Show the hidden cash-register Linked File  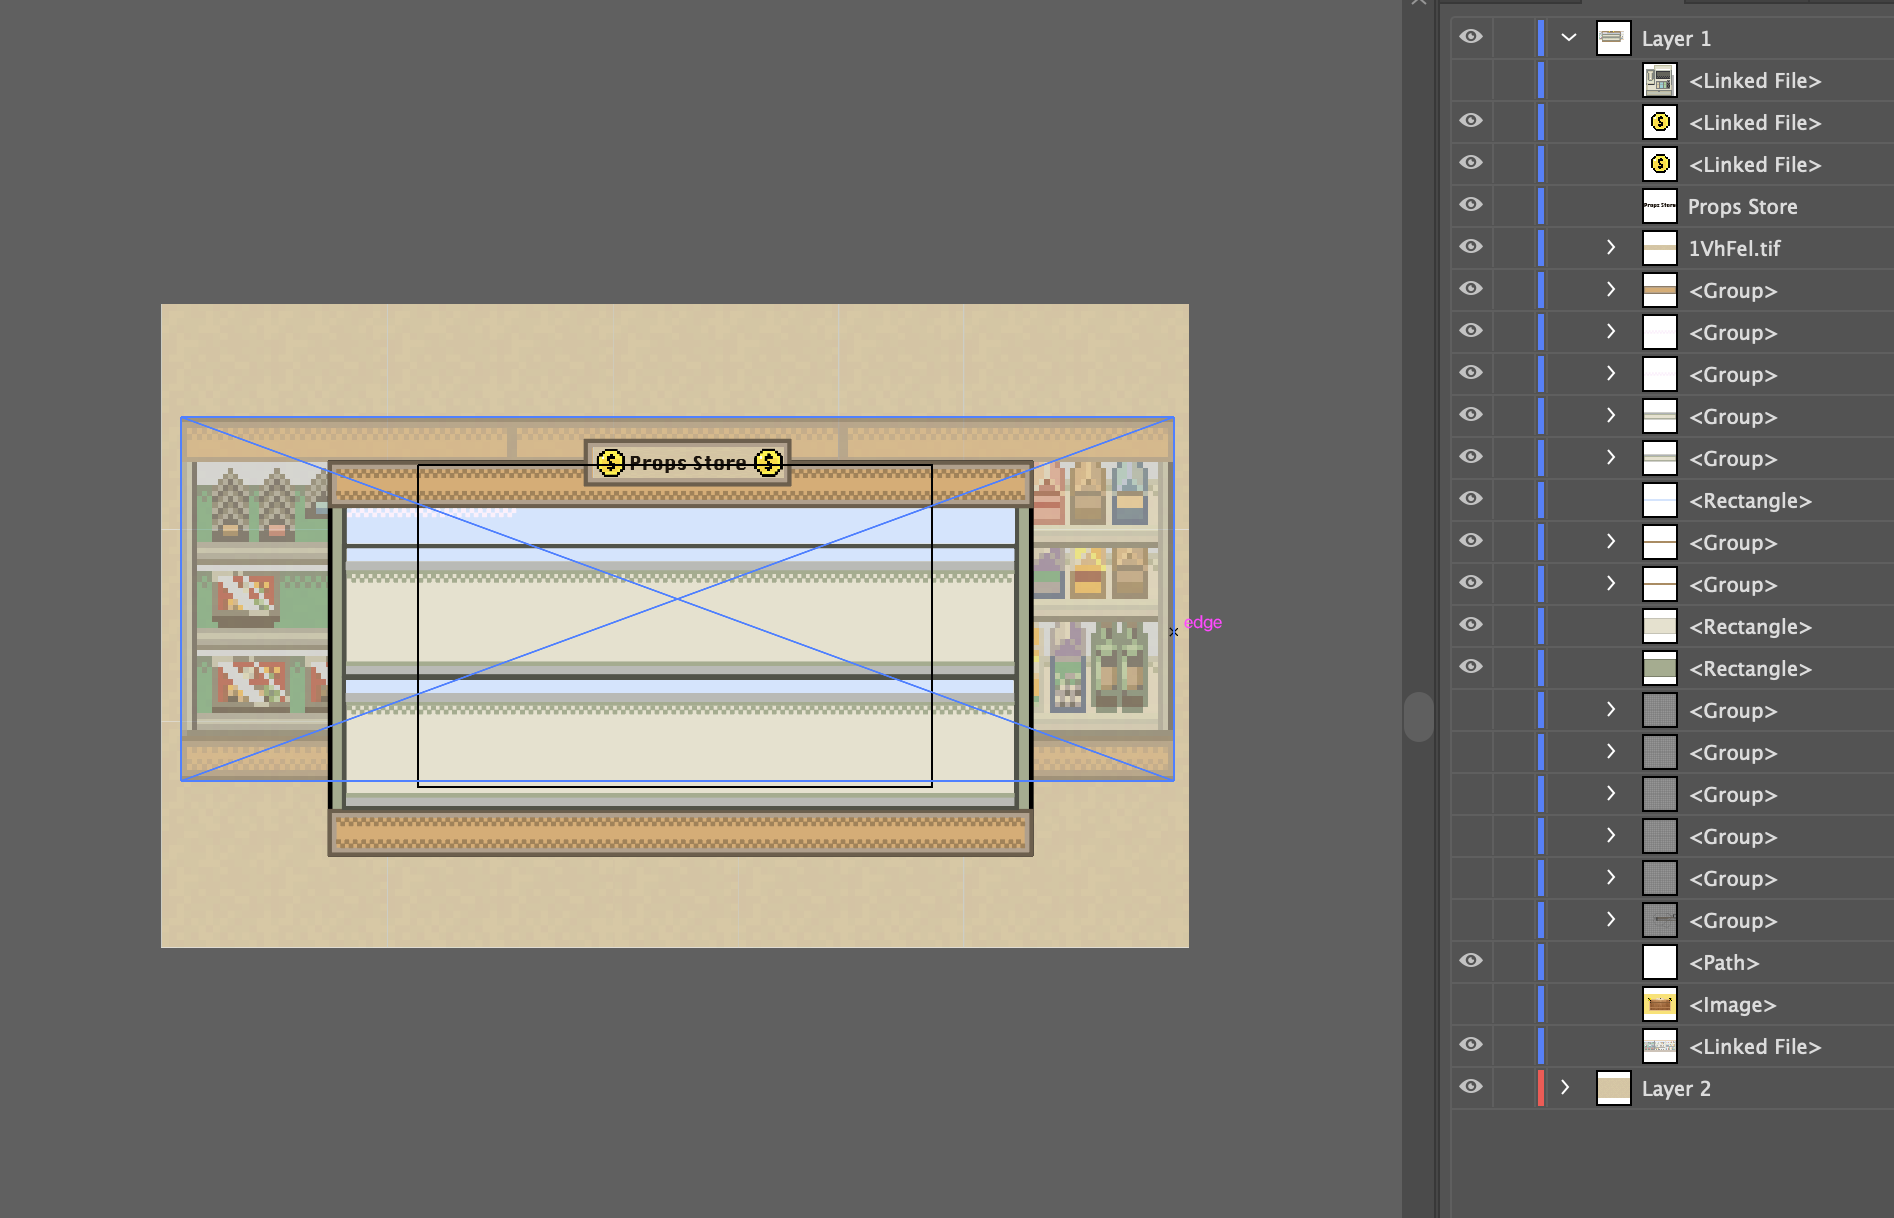[x=1470, y=80]
